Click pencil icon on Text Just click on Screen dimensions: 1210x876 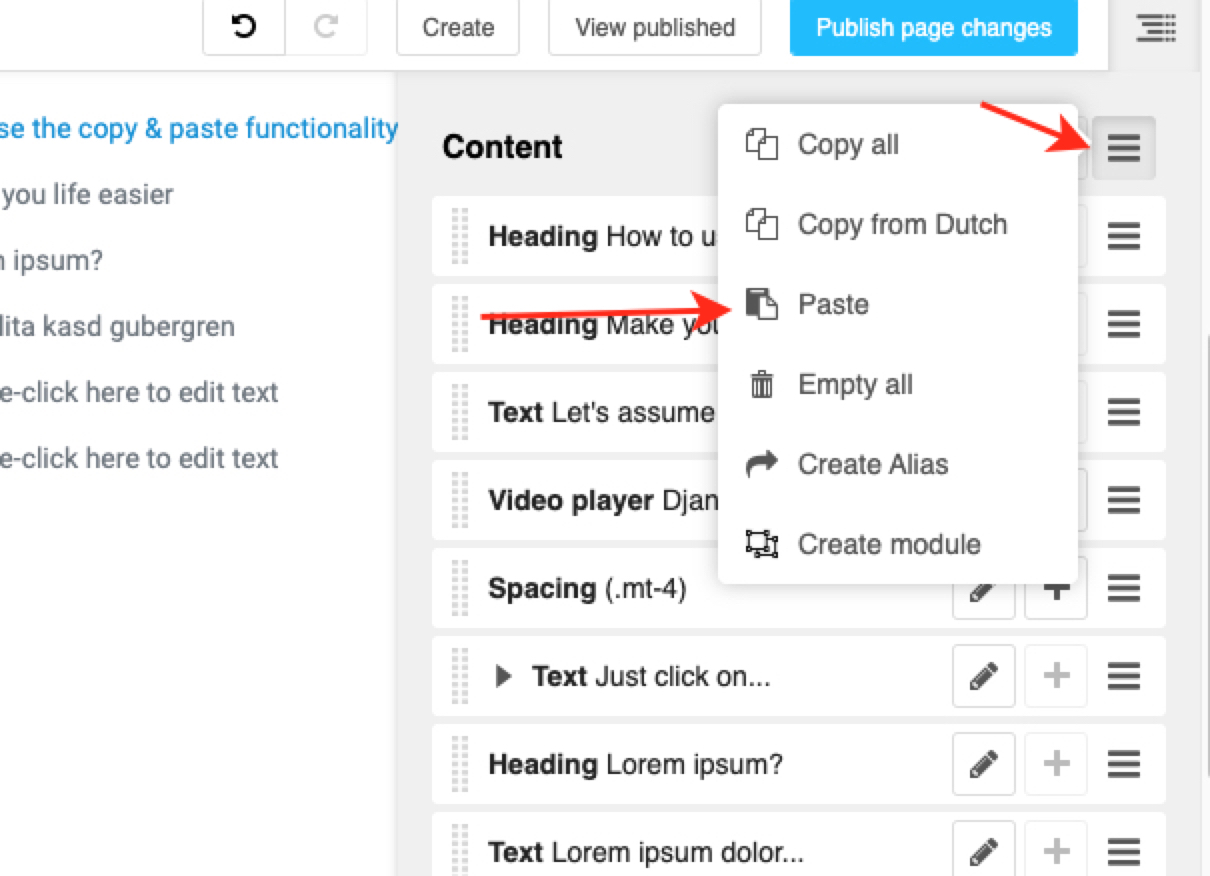click(x=983, y=677)
